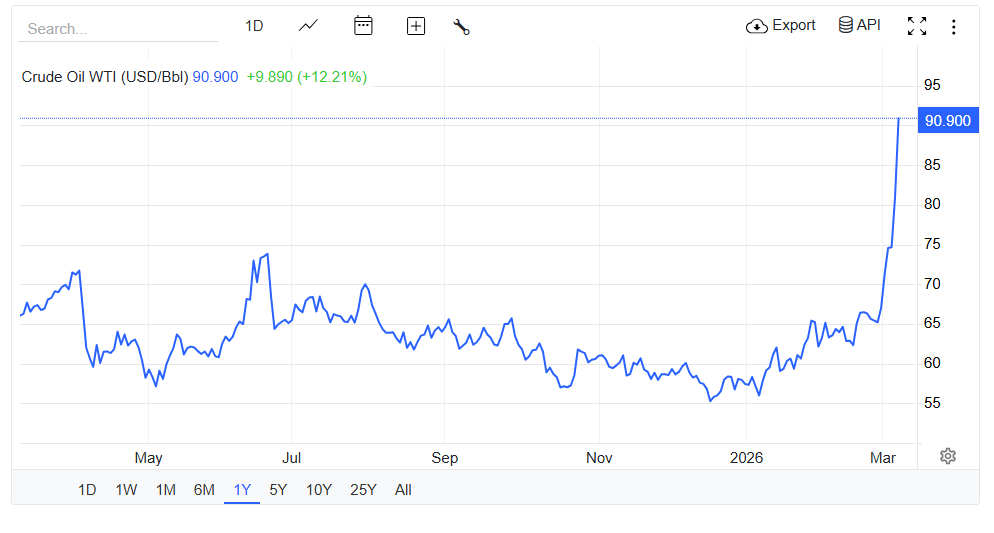Switch to the 6M time range
The height and width of the screenshot is (533, 994).
coord(204,490)
